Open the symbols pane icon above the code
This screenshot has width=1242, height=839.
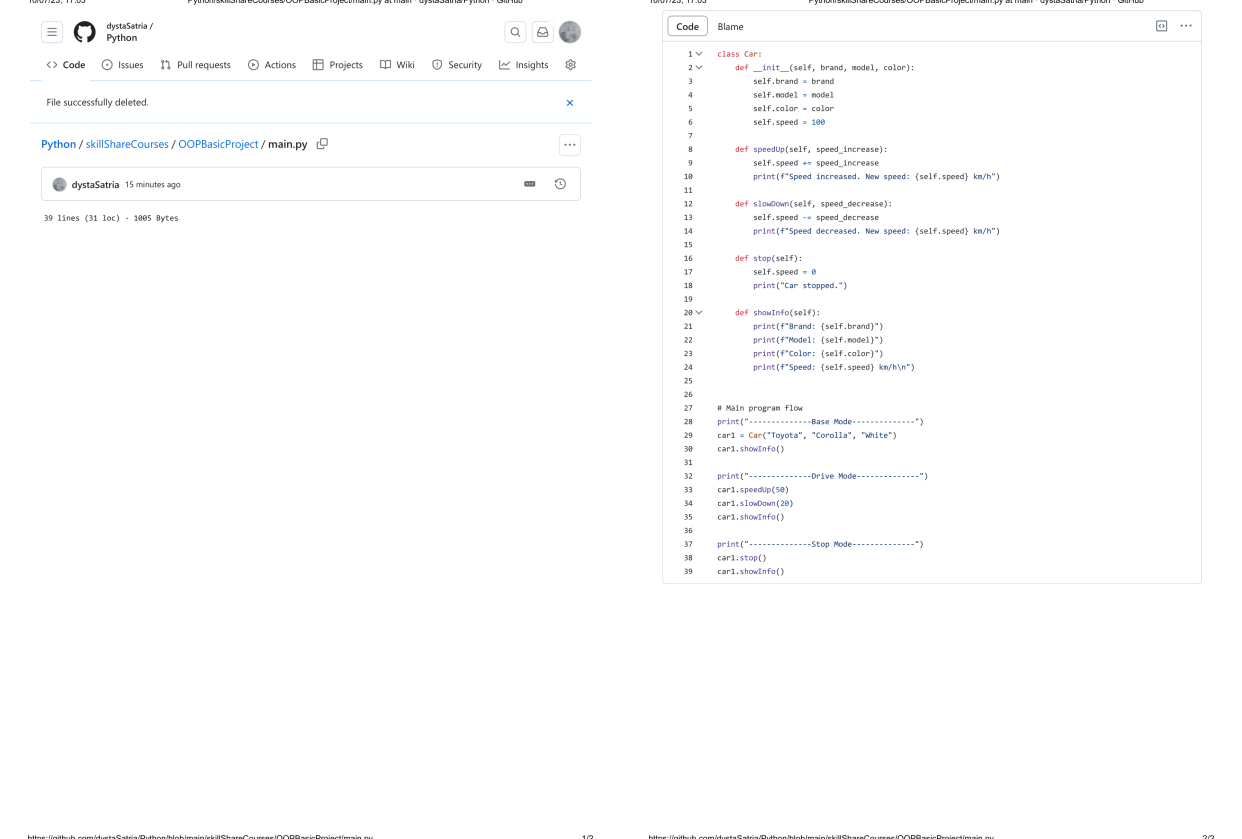1160,26
